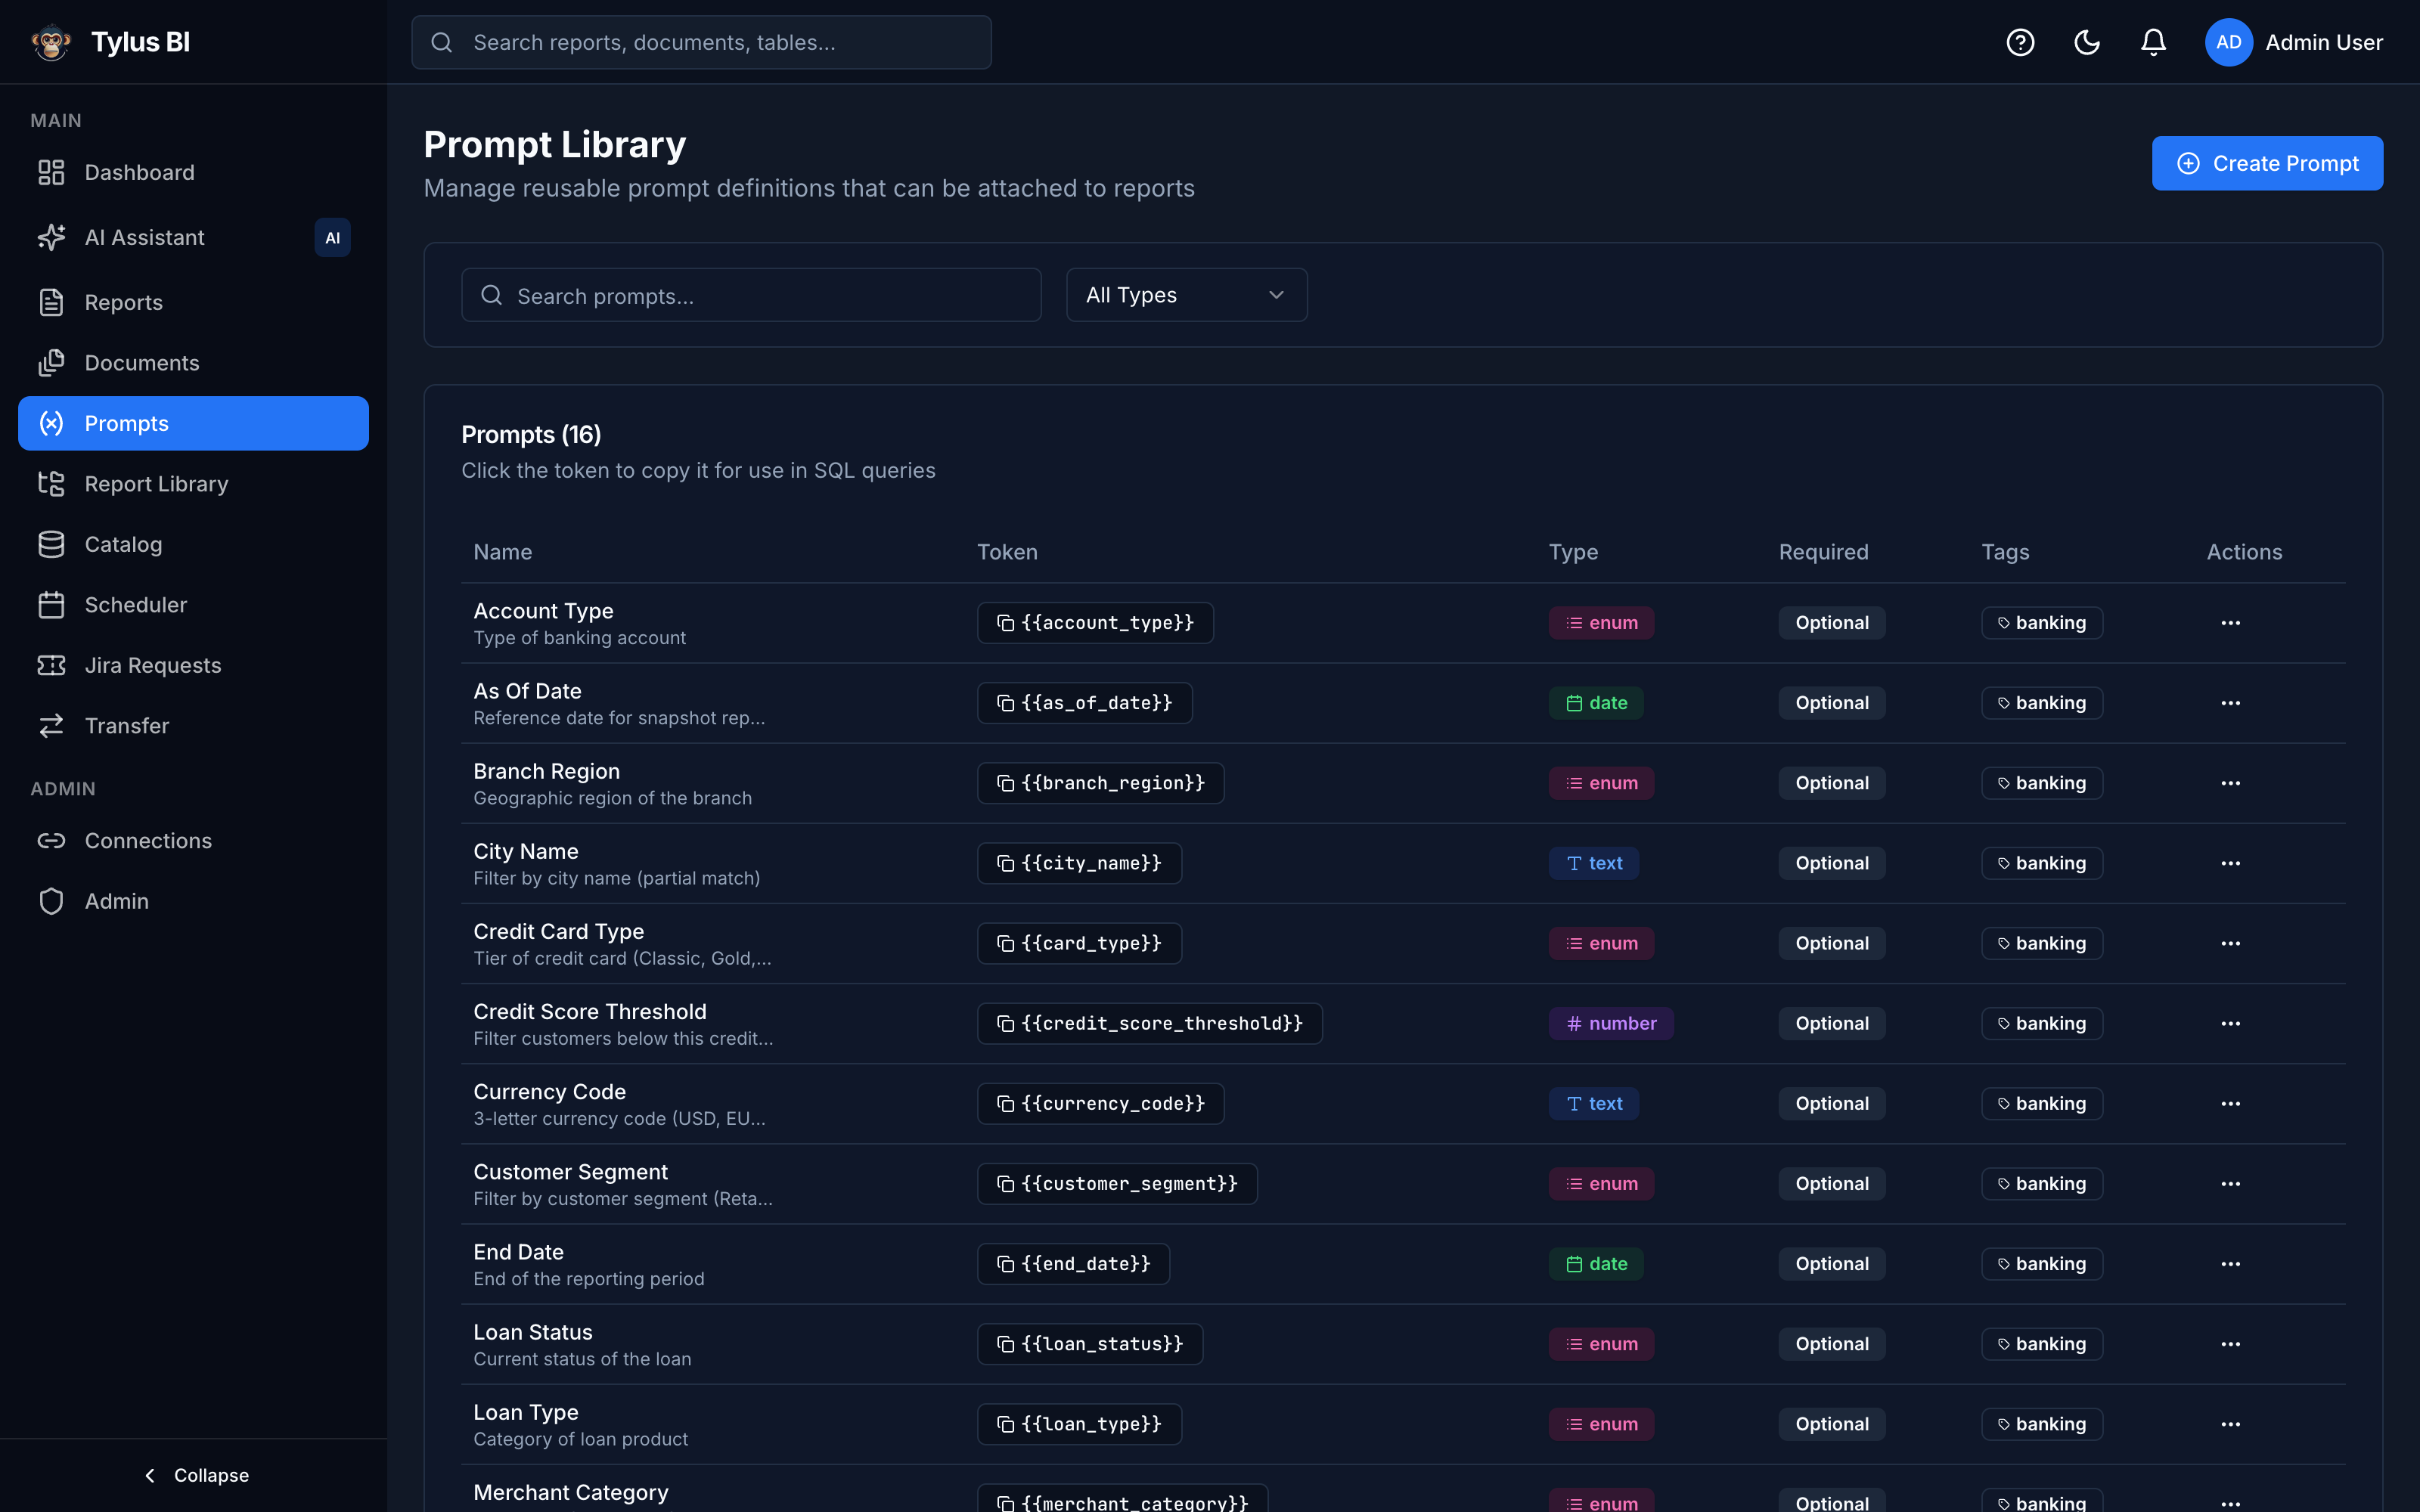Viewport: 2420px width, 1512px height.
Task: Open actions menu for Branch Region
Action: pos(2230,783)
